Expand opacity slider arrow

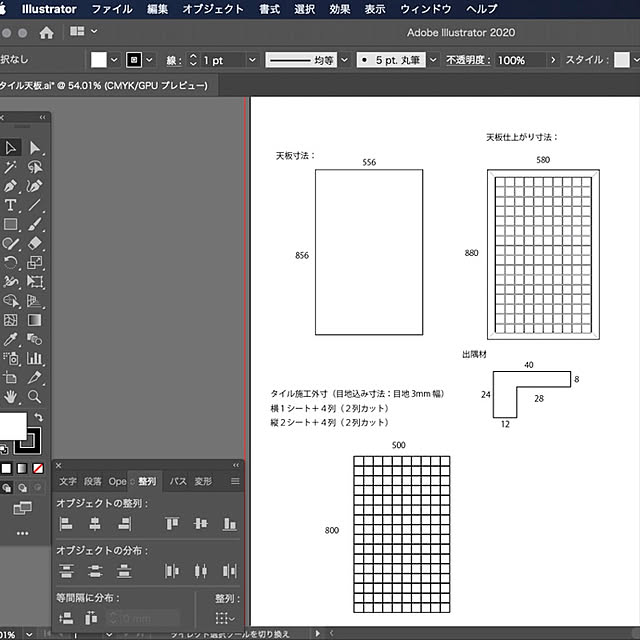tap(553, 60)
